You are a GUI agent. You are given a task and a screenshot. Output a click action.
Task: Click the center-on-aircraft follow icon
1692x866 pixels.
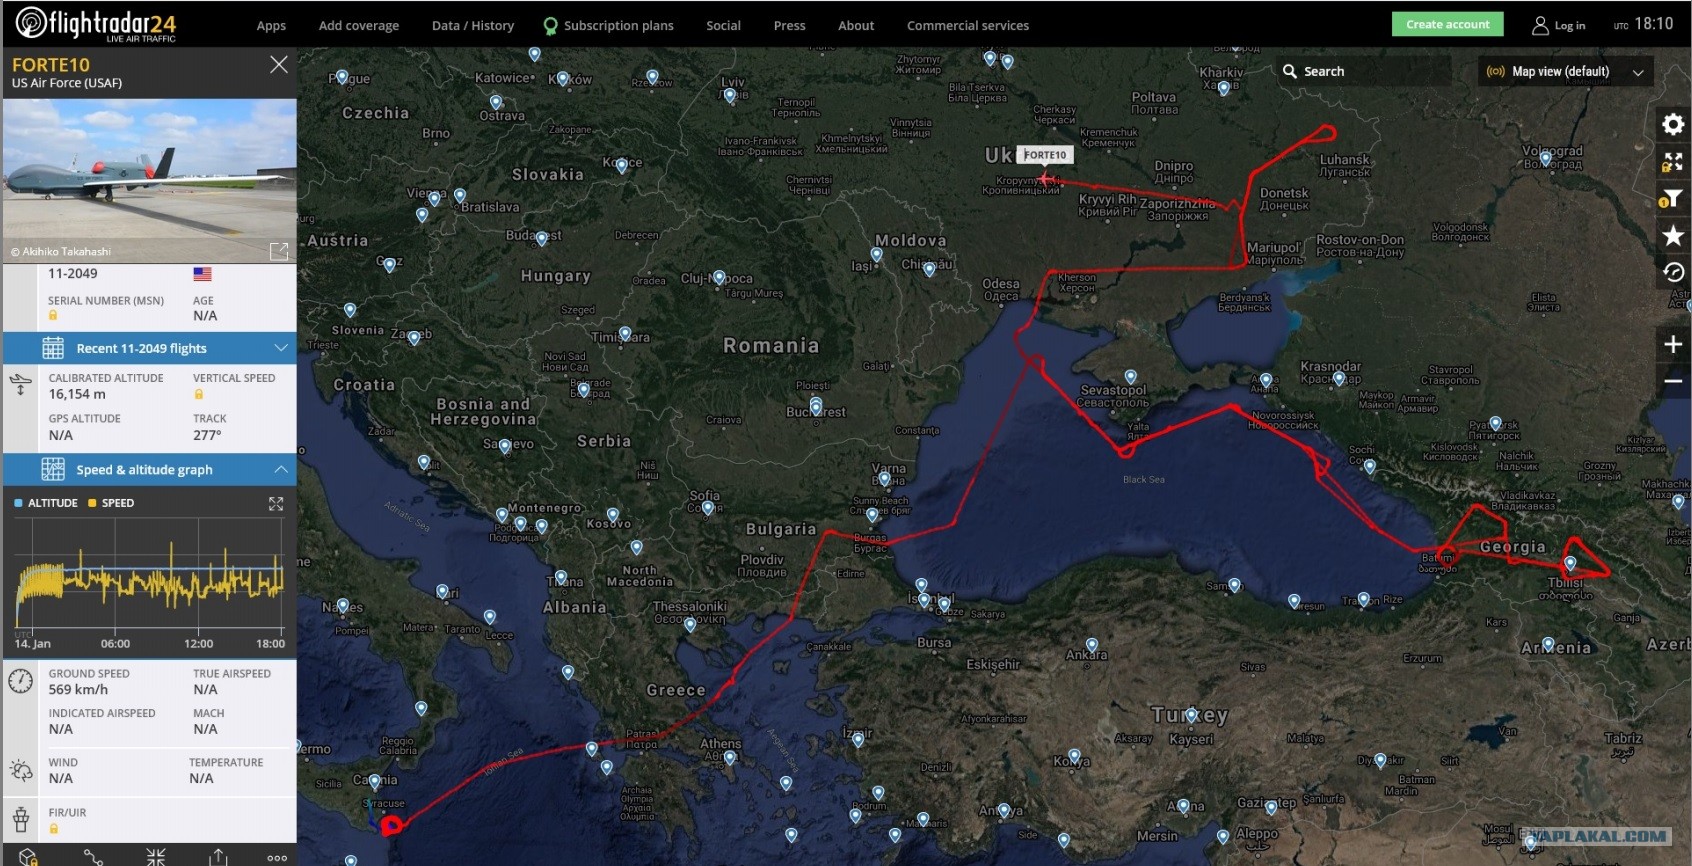[156, 857]
